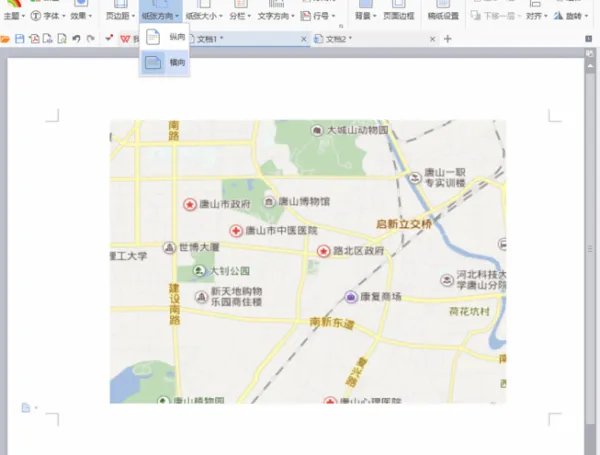The height and width of the screenshot is (455, 600).
Task: Click the 页面边框 page border icon
Action: coord(399,4)
